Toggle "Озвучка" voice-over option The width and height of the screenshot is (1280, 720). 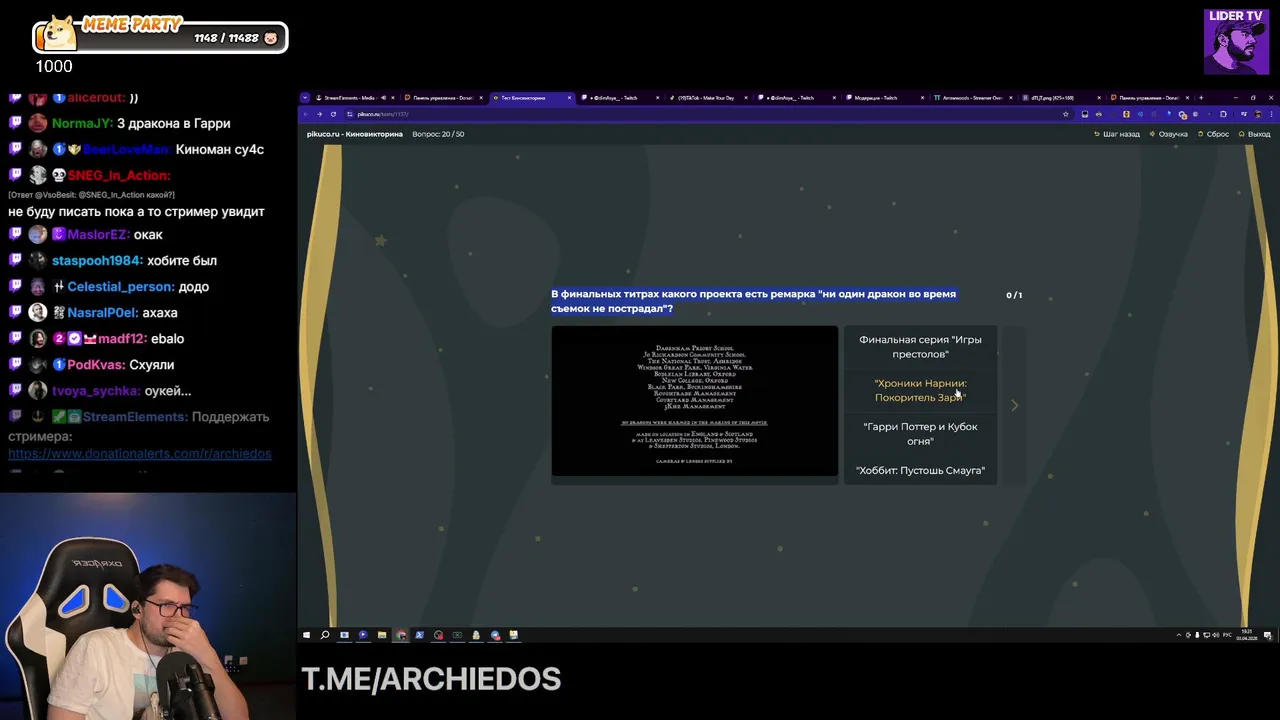tap(1169, 134)
